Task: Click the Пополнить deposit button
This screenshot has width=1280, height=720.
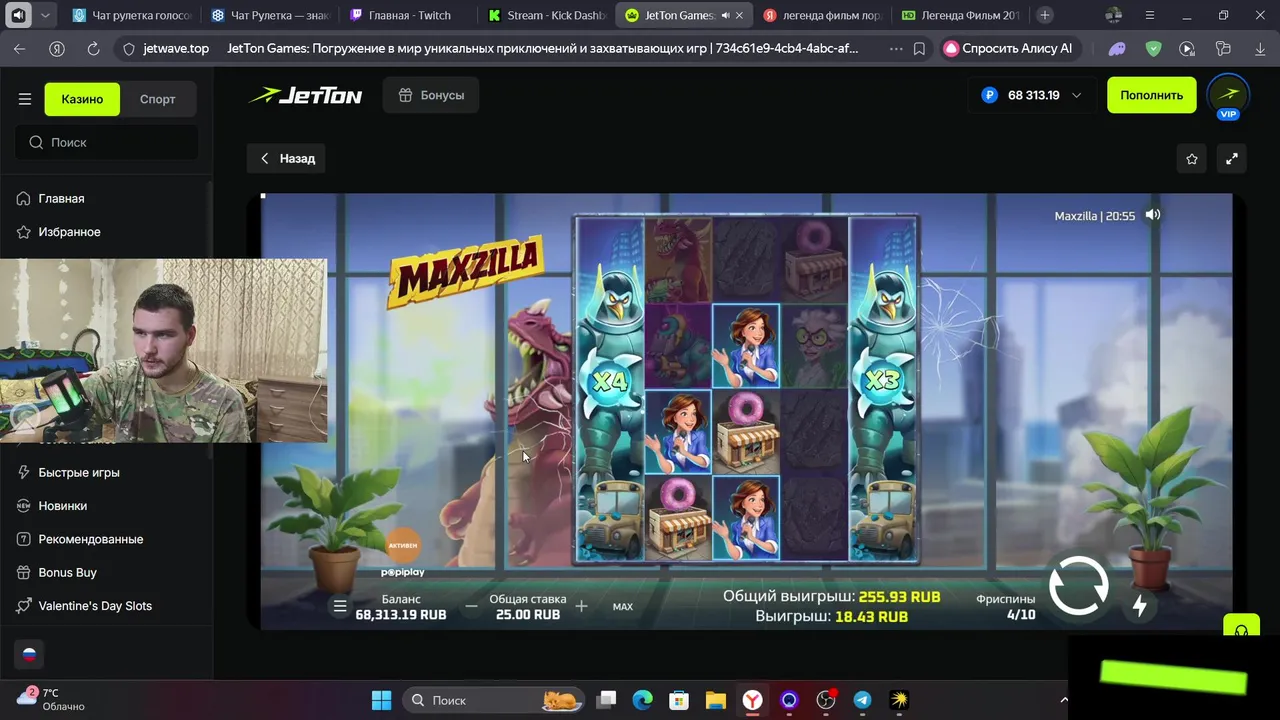Action: click(x=1151, y=95)
